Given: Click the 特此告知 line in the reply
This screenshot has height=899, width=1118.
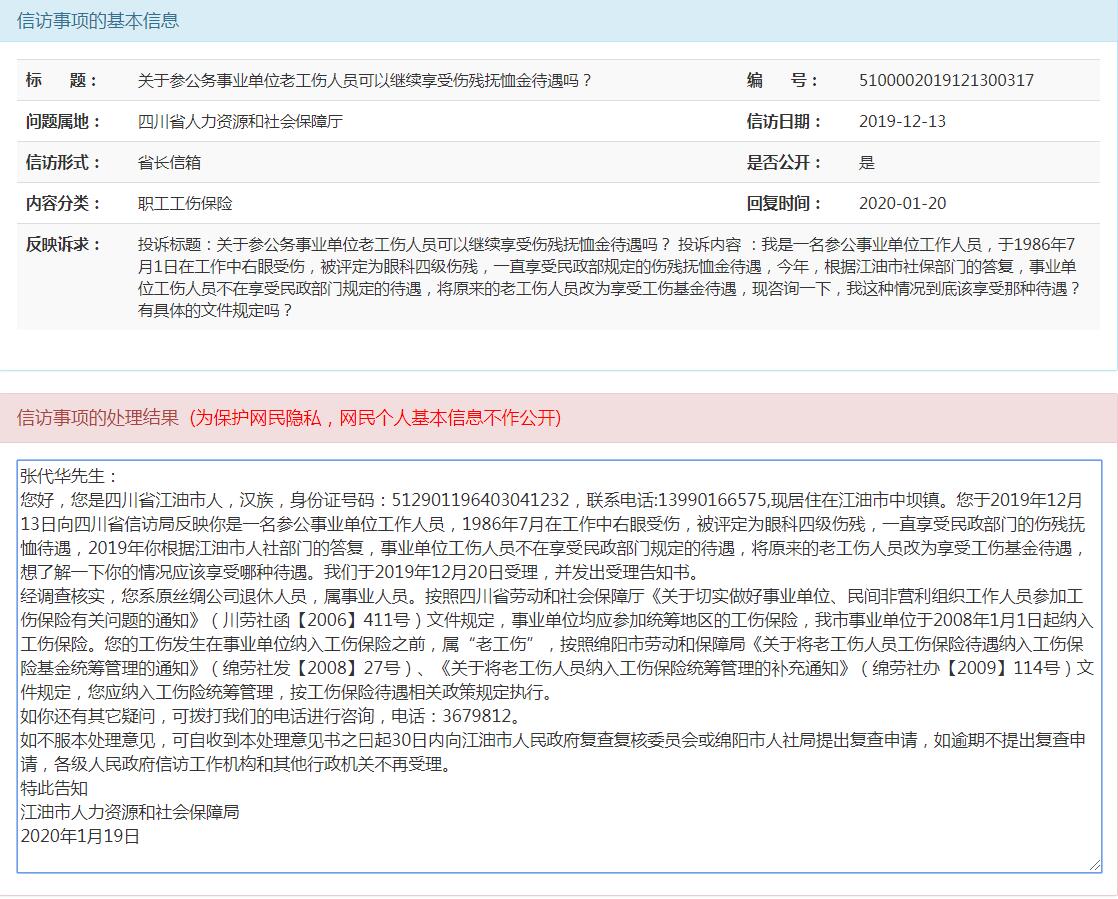Looking at the screenshot, I should point(54,788).
